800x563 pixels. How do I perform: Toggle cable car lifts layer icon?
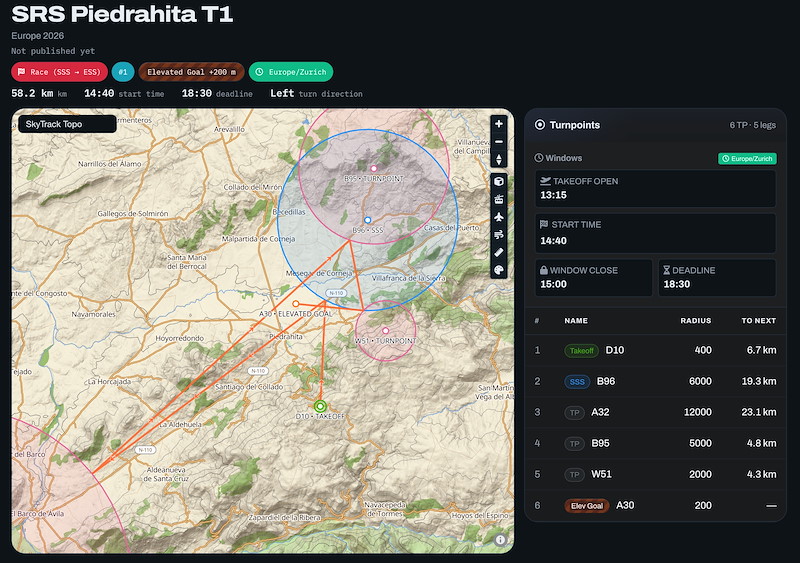[498, 199]
